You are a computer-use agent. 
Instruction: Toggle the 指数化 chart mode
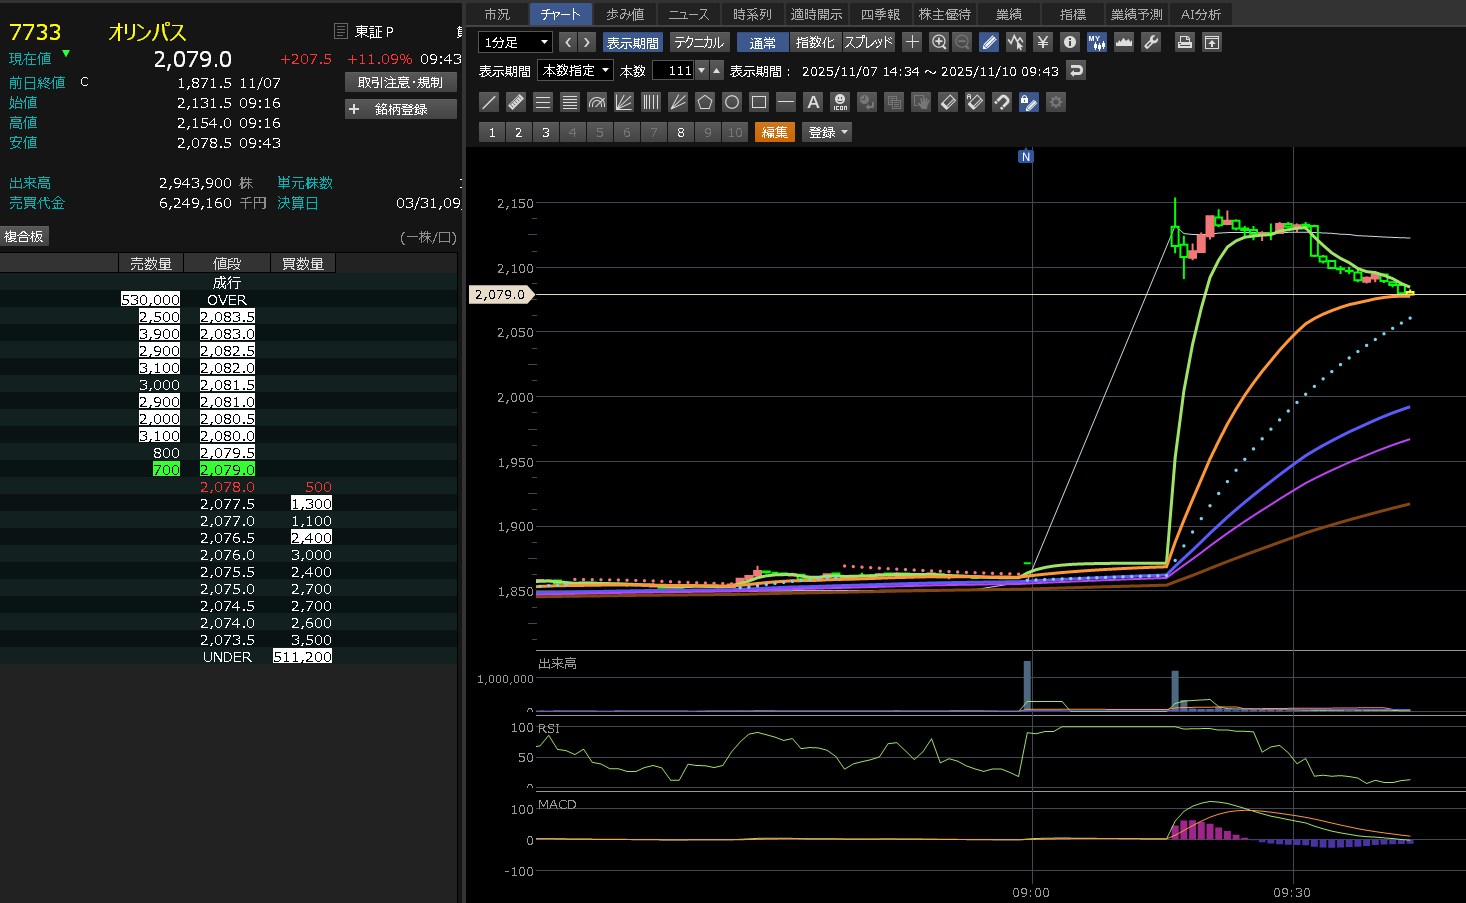pos(814,42)
